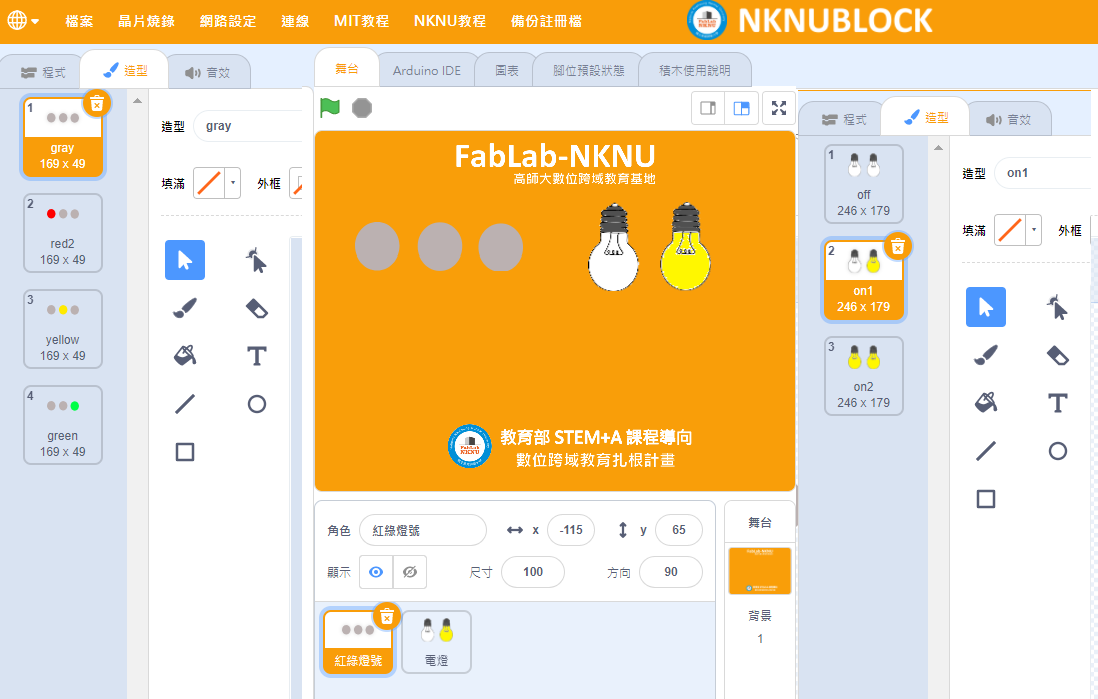Select the stage backdrop thumbnail
1098x699 pixels.
[760, 571]
